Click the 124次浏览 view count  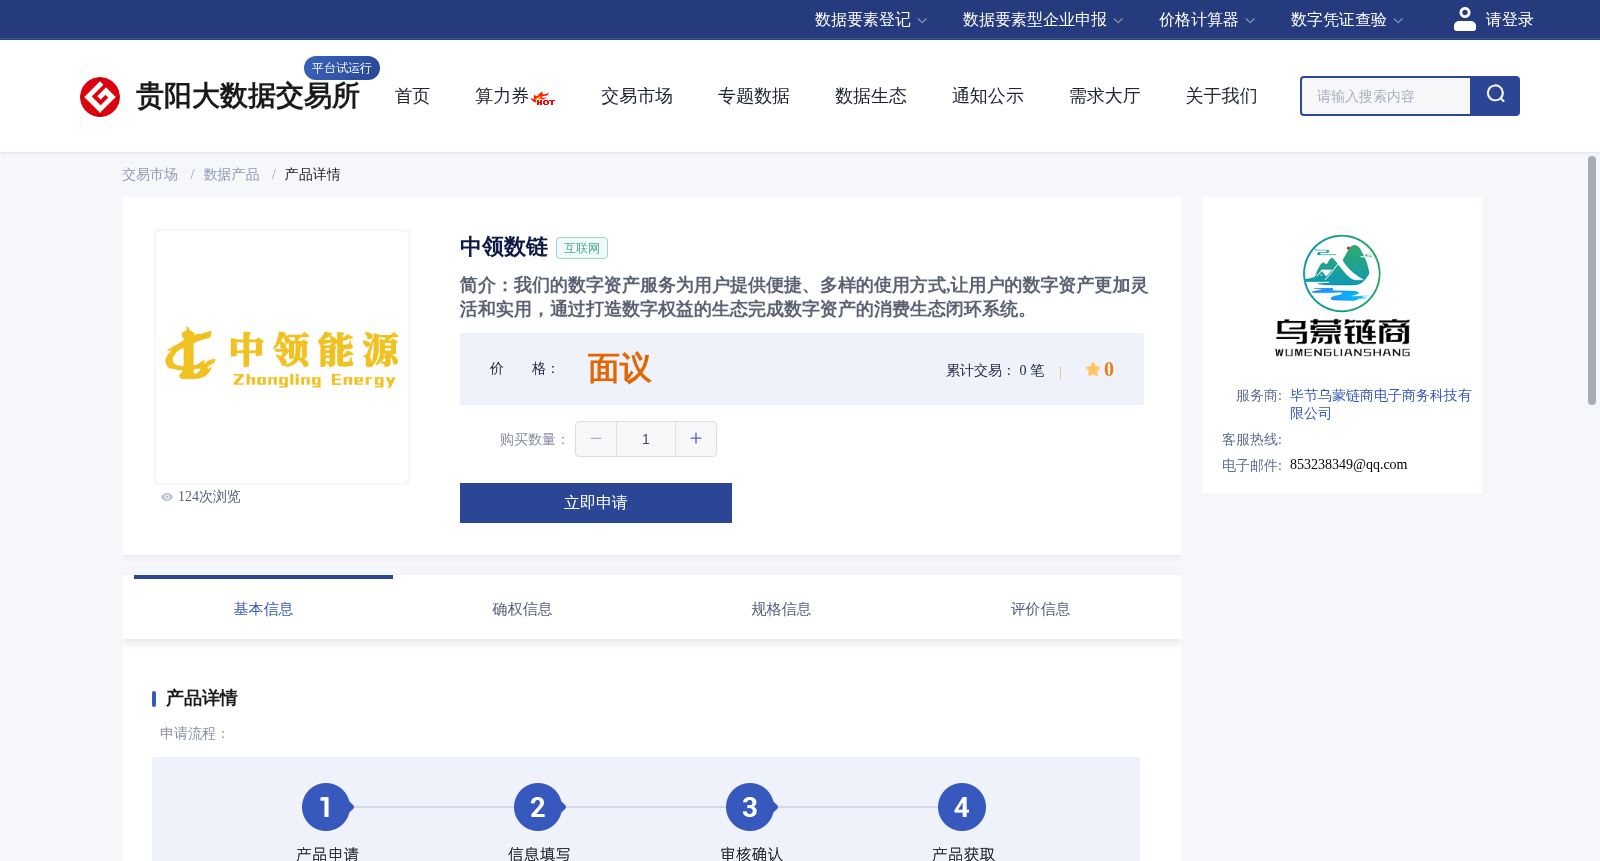click(209, 497)
